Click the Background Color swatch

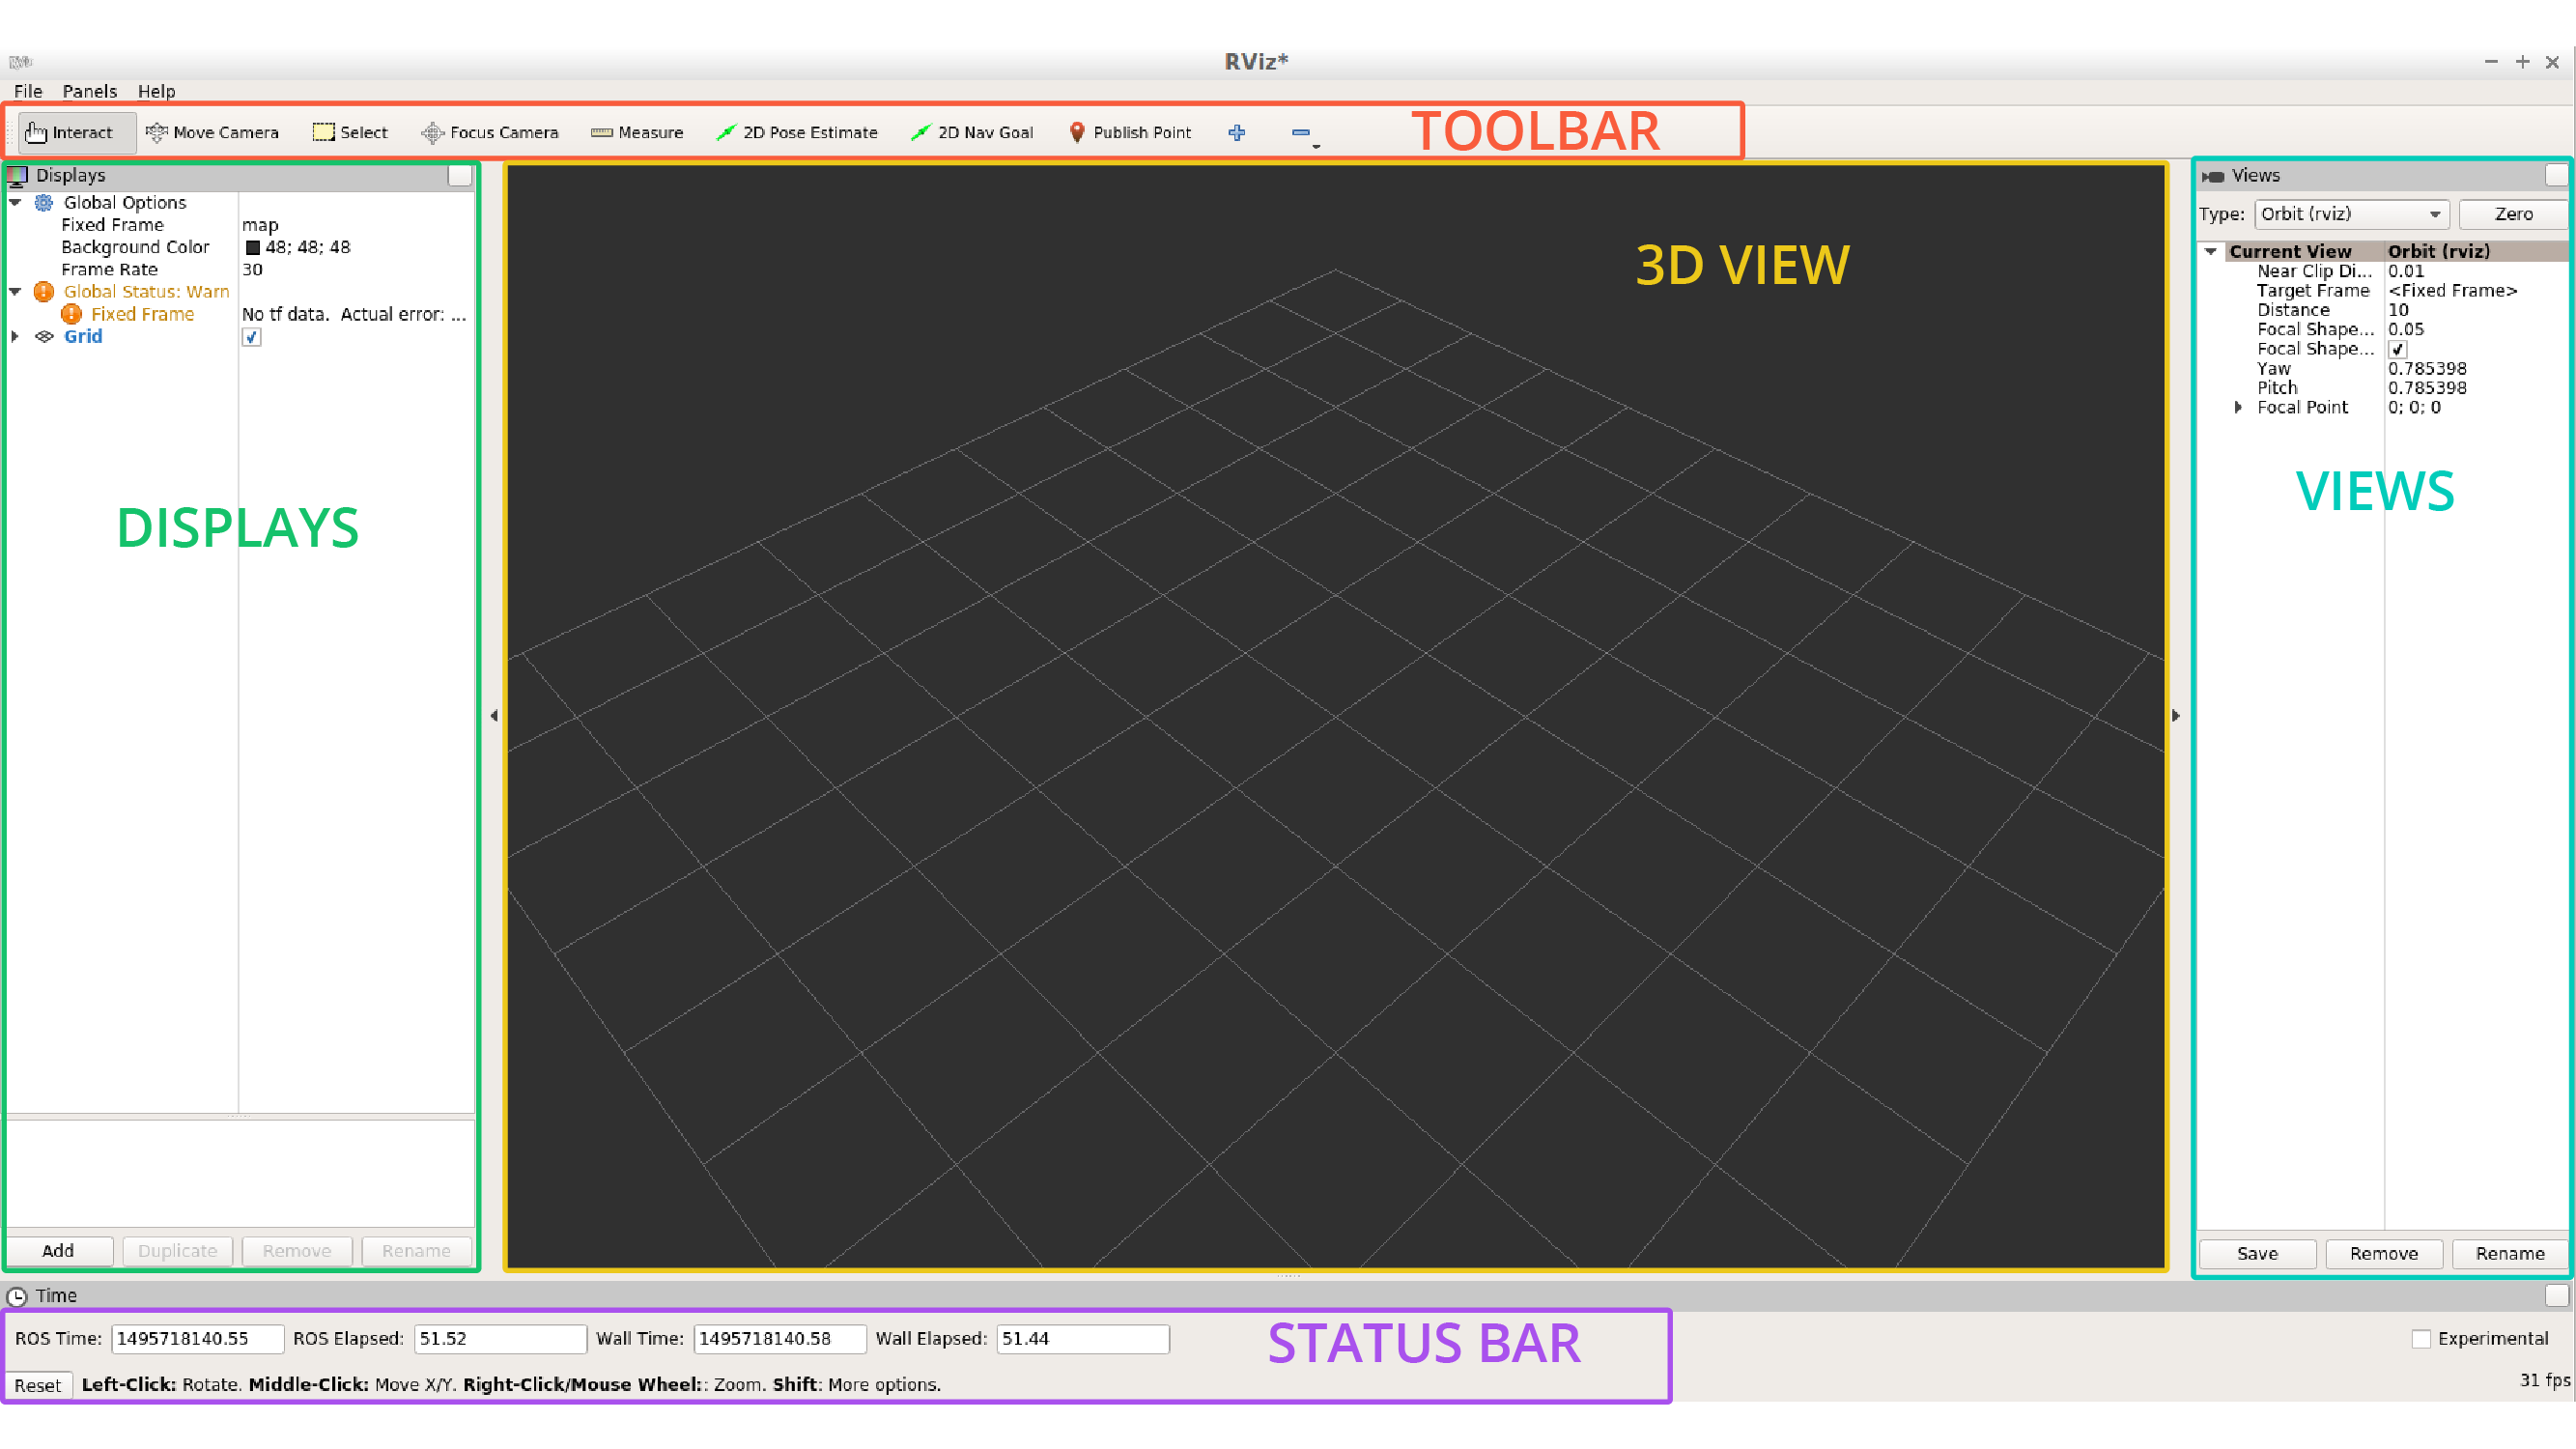tap(253, 247)
